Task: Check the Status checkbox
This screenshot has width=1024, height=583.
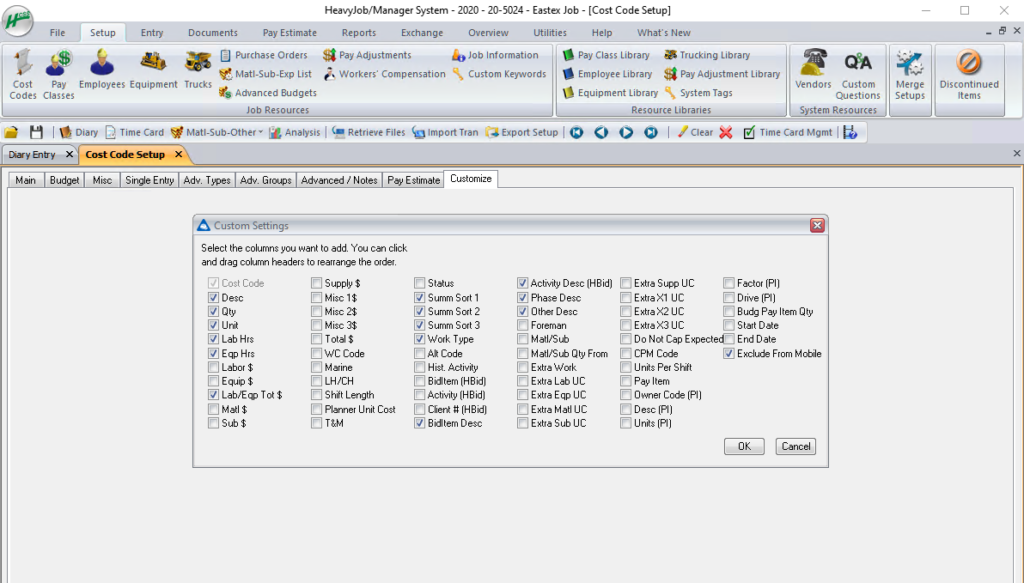Action: (x=419, y=283)
